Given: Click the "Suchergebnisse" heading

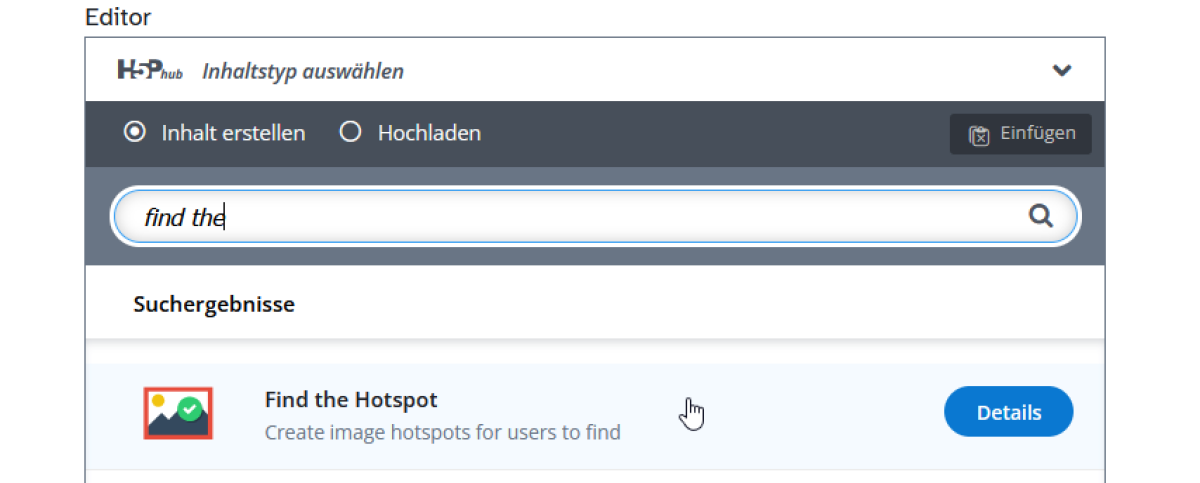Looking at the screenshot, I should tap(214, 304).
